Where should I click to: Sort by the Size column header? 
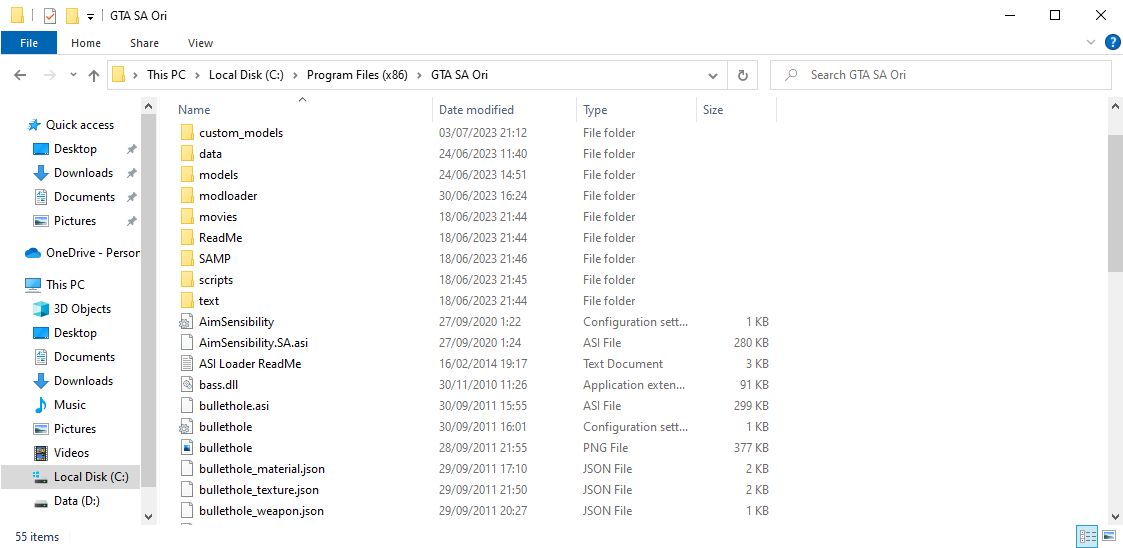click(736, 110)
